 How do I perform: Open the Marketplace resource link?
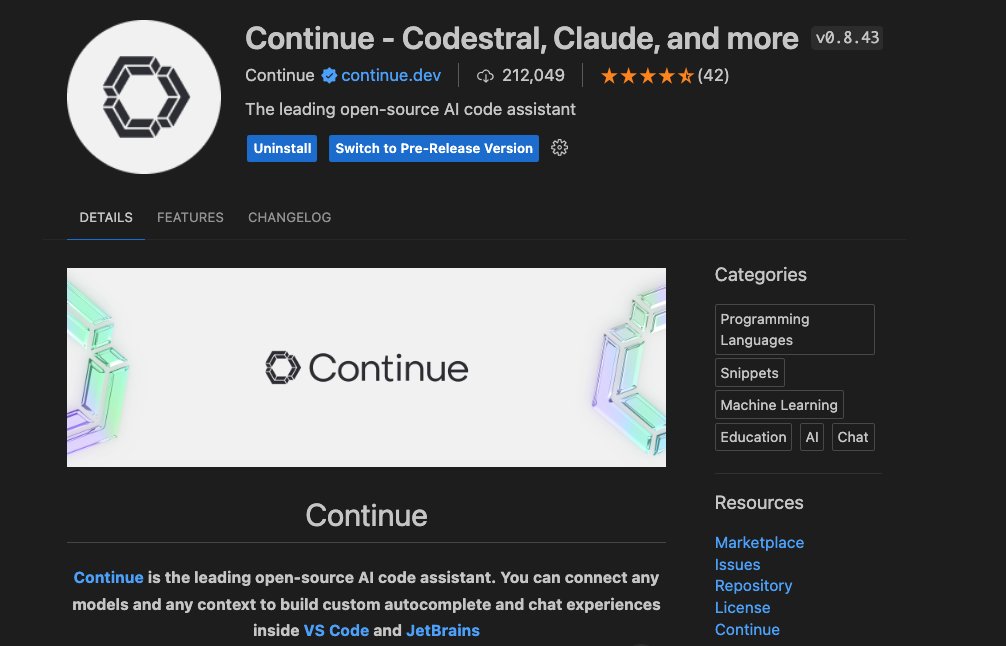tap(759, 543)
